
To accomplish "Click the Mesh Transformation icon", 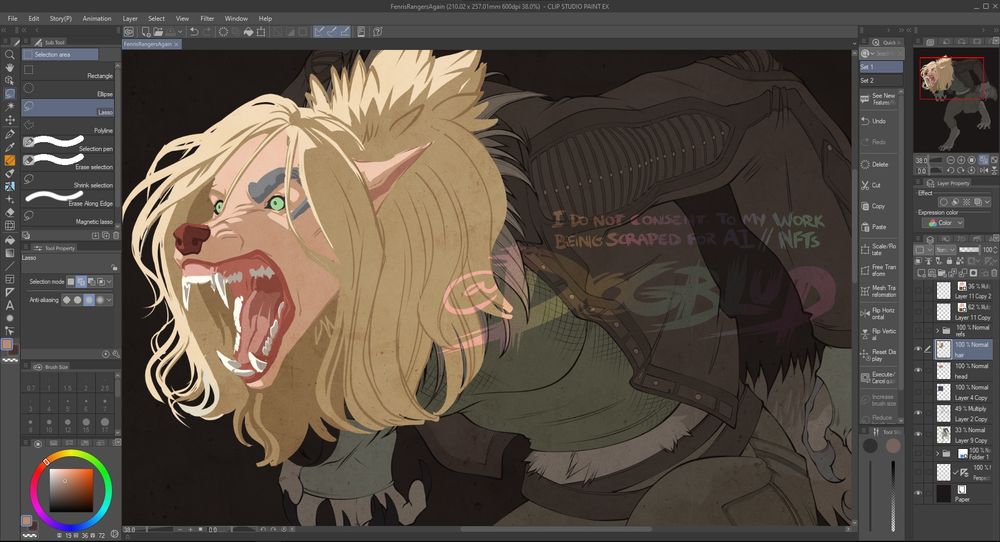I will pos(866,290).
